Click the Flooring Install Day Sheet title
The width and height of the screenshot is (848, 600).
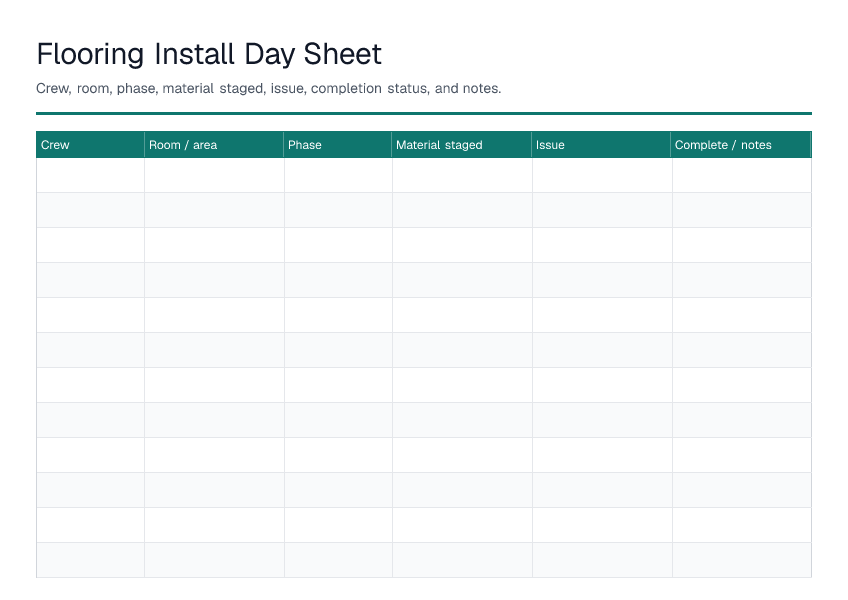point(209,54)
